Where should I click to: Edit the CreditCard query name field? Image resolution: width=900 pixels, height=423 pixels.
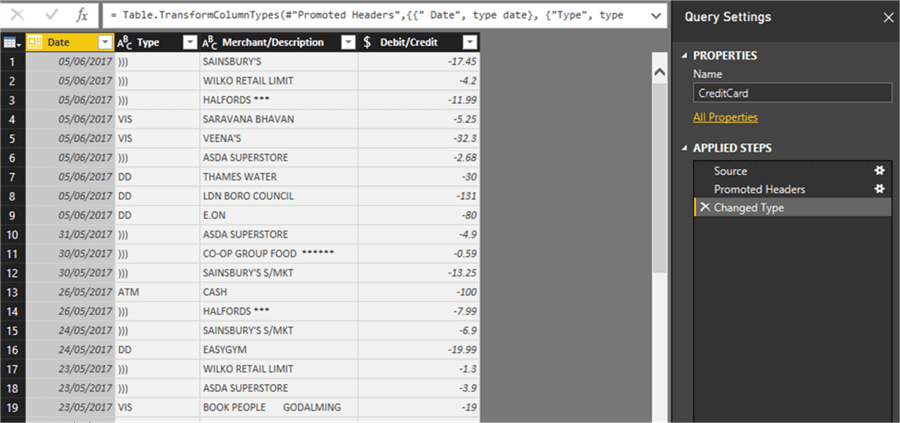click(793, 93)
